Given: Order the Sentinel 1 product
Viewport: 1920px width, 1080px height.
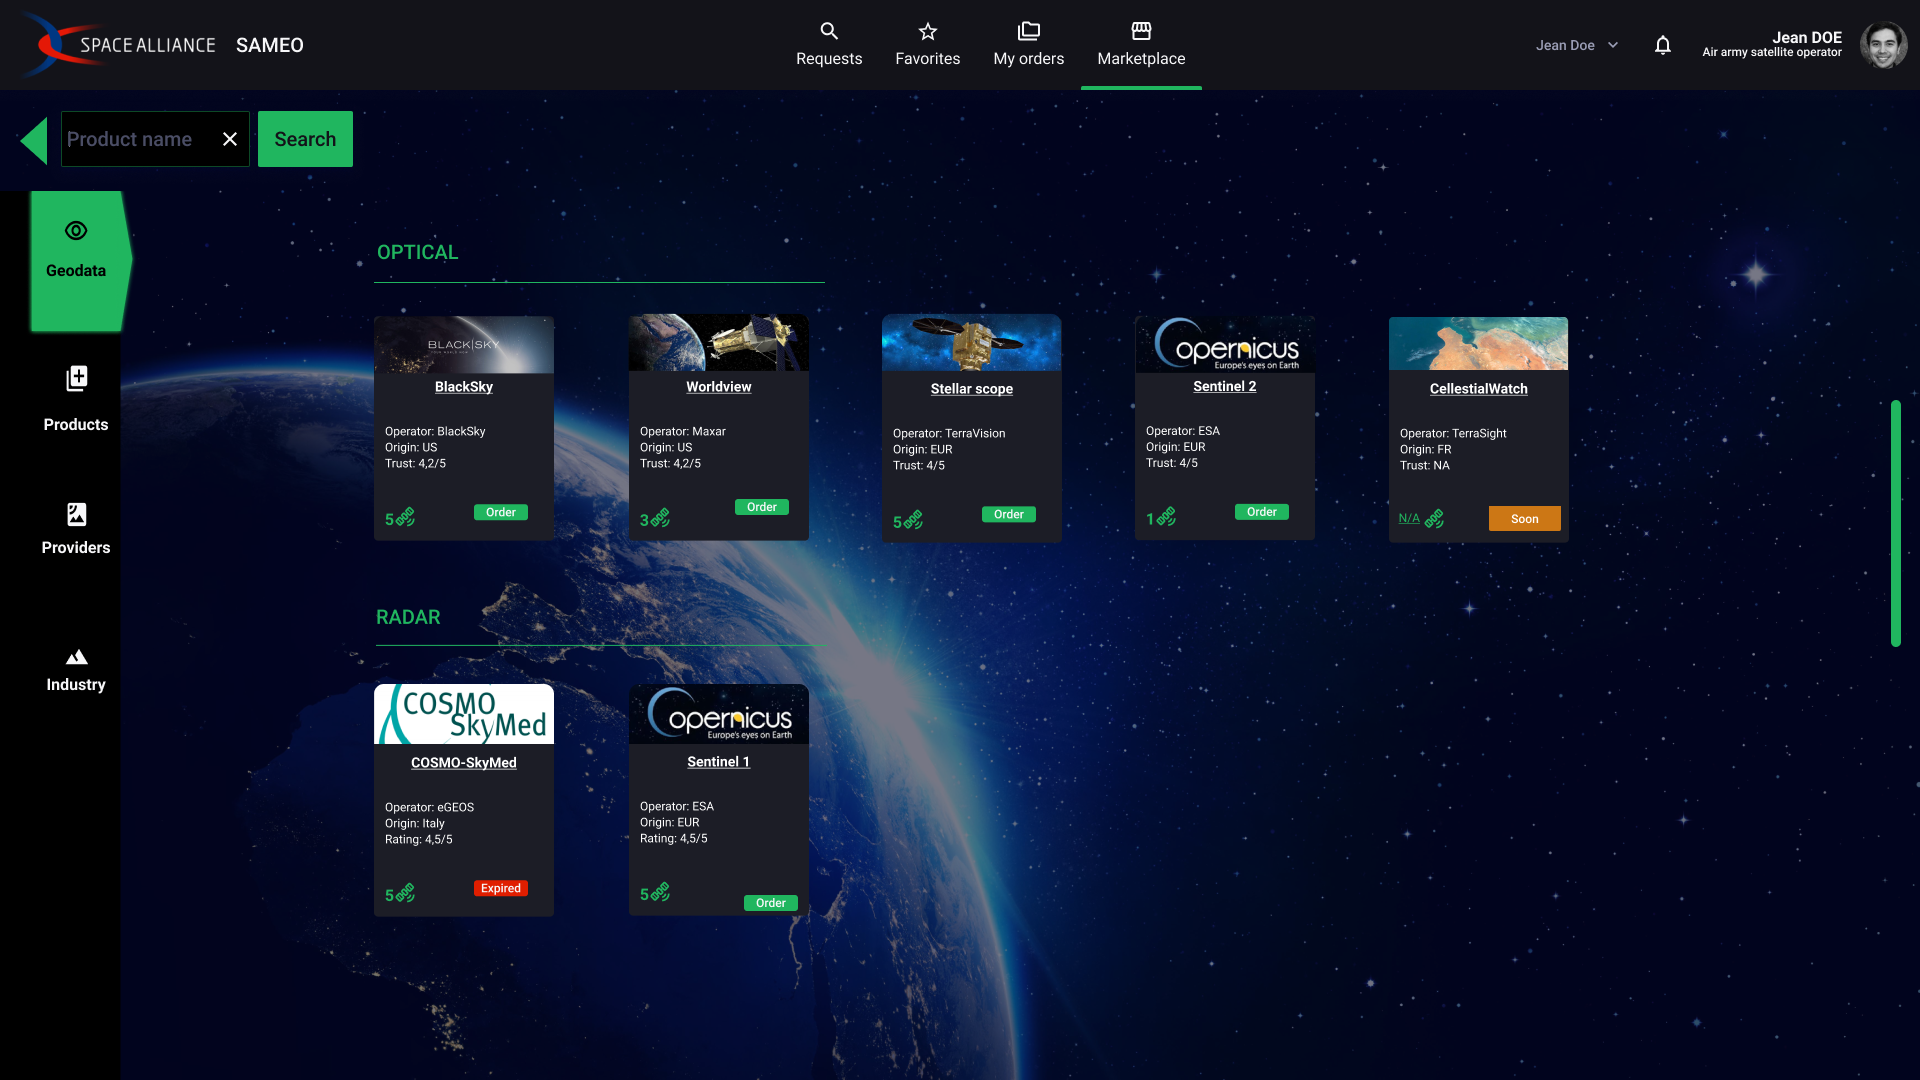Looking at the screenshot, I should click(771, 904).
